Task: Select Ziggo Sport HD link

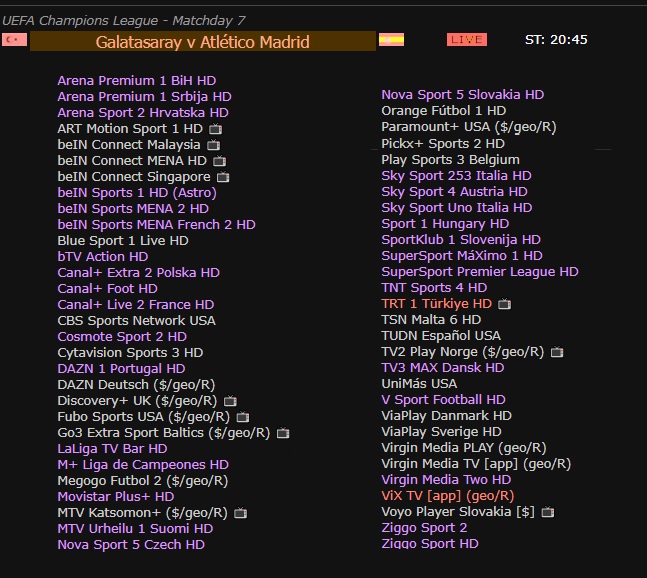Action: (x=430, y=544)
